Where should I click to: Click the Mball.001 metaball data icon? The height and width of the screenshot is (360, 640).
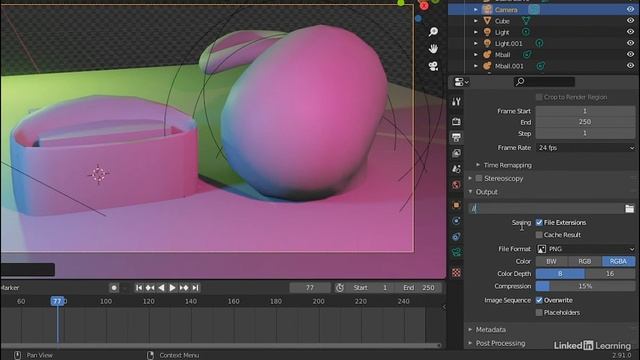pyautogui.click(x=541, y=66)
